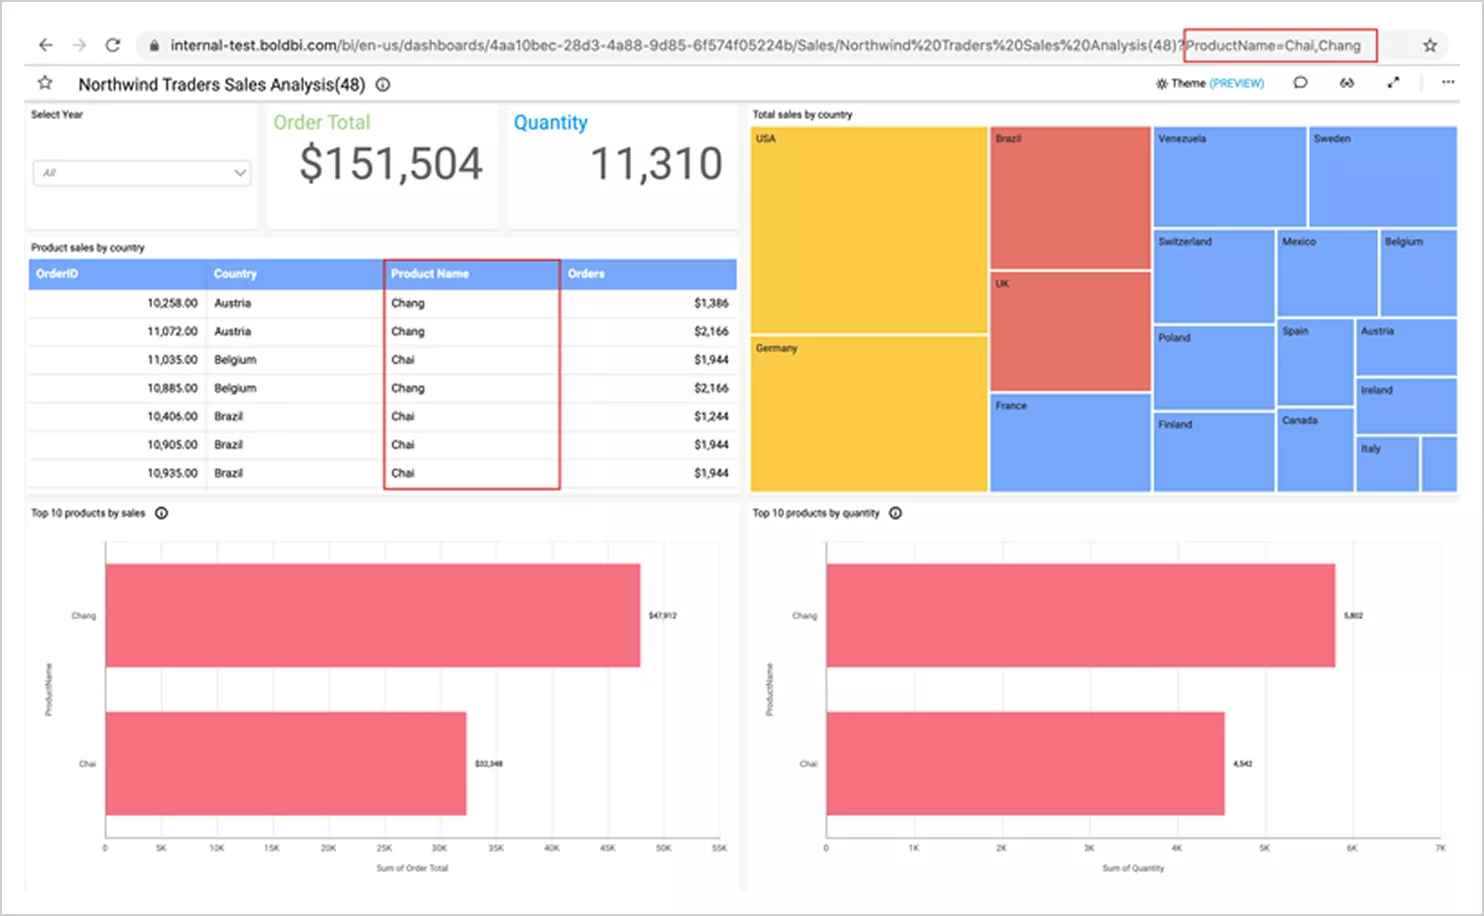Bookmark this page with the address bar star
1484x916 pixels.
(x=1430, y=45)
